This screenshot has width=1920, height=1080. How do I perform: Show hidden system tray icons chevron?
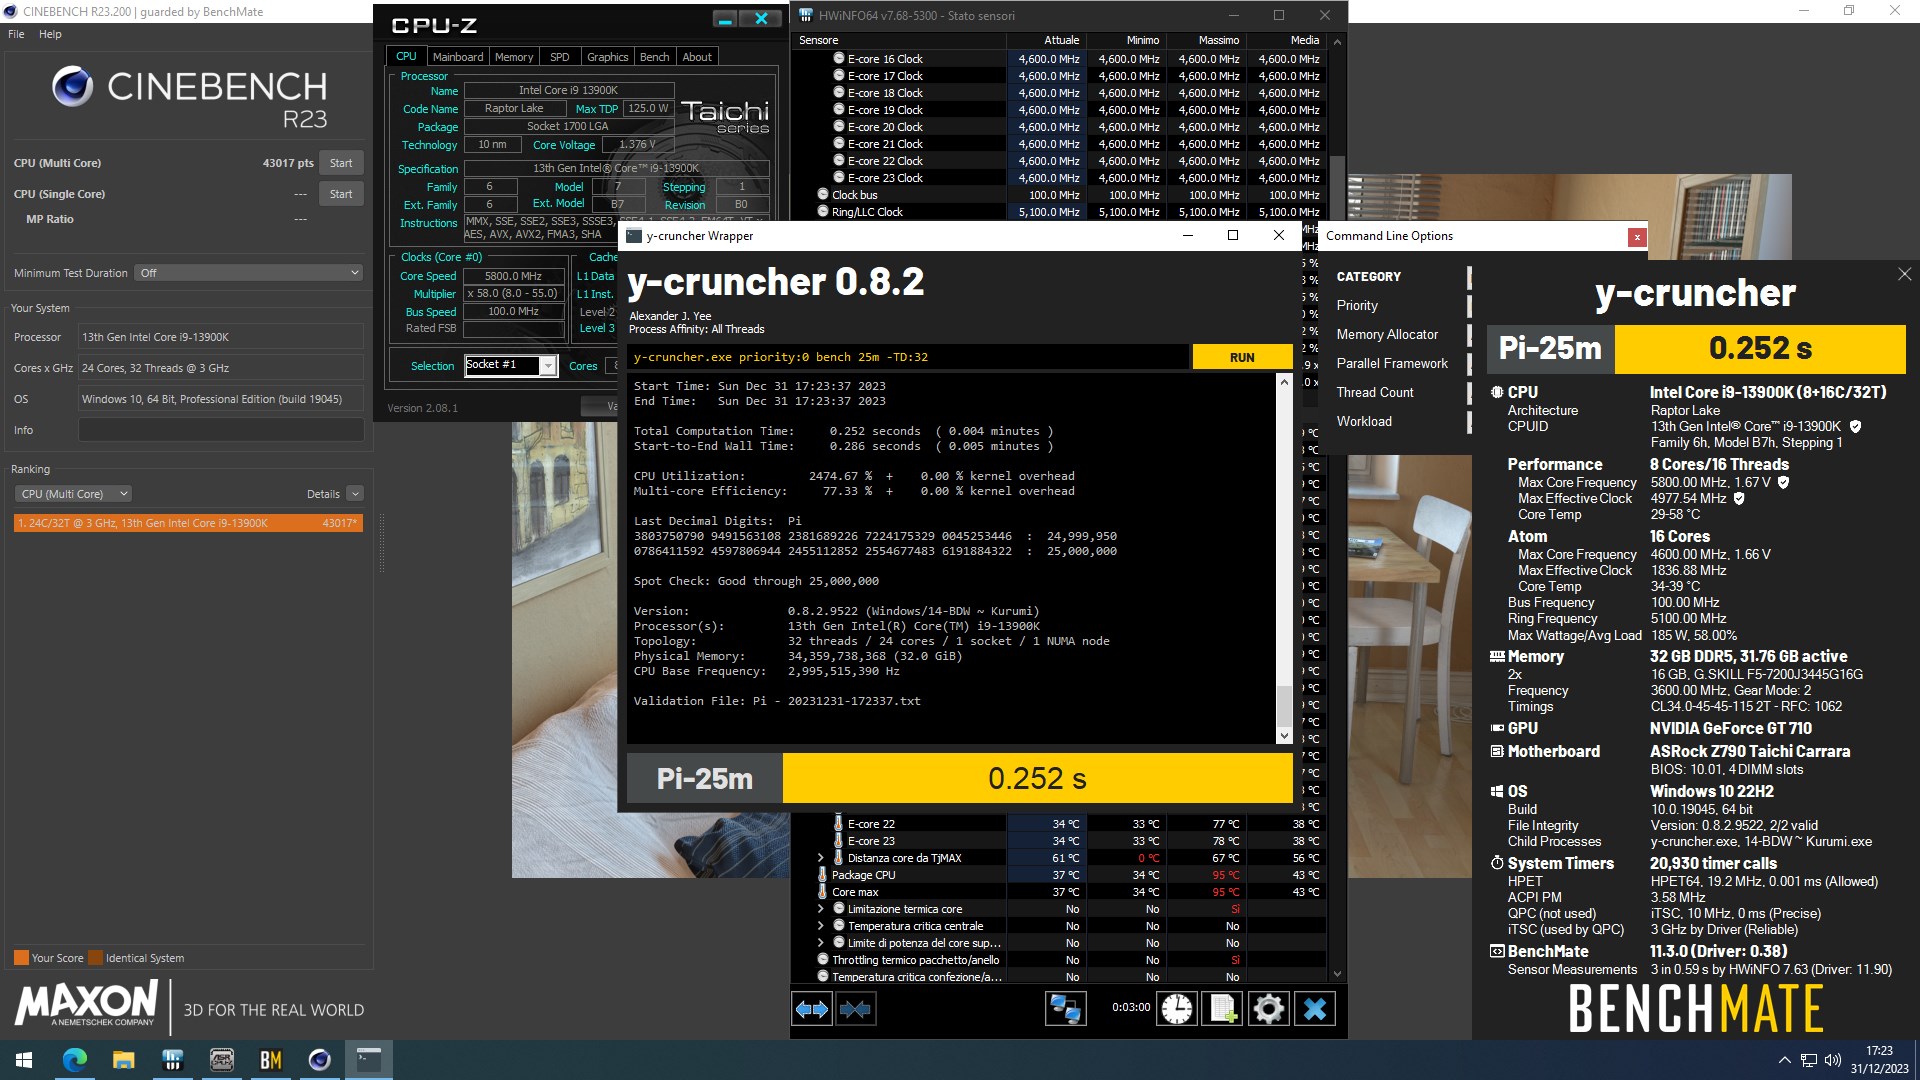(1784, 1060)
